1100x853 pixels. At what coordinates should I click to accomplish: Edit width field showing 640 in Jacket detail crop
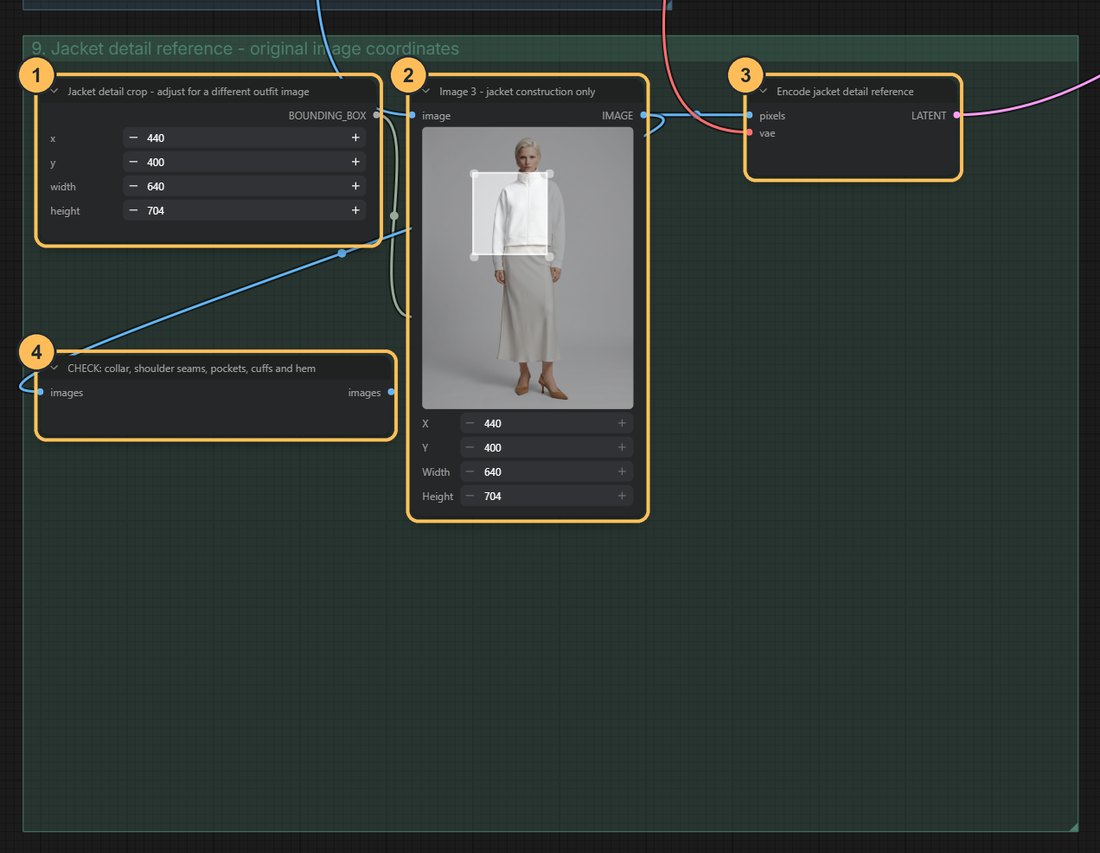pos(244,186)
